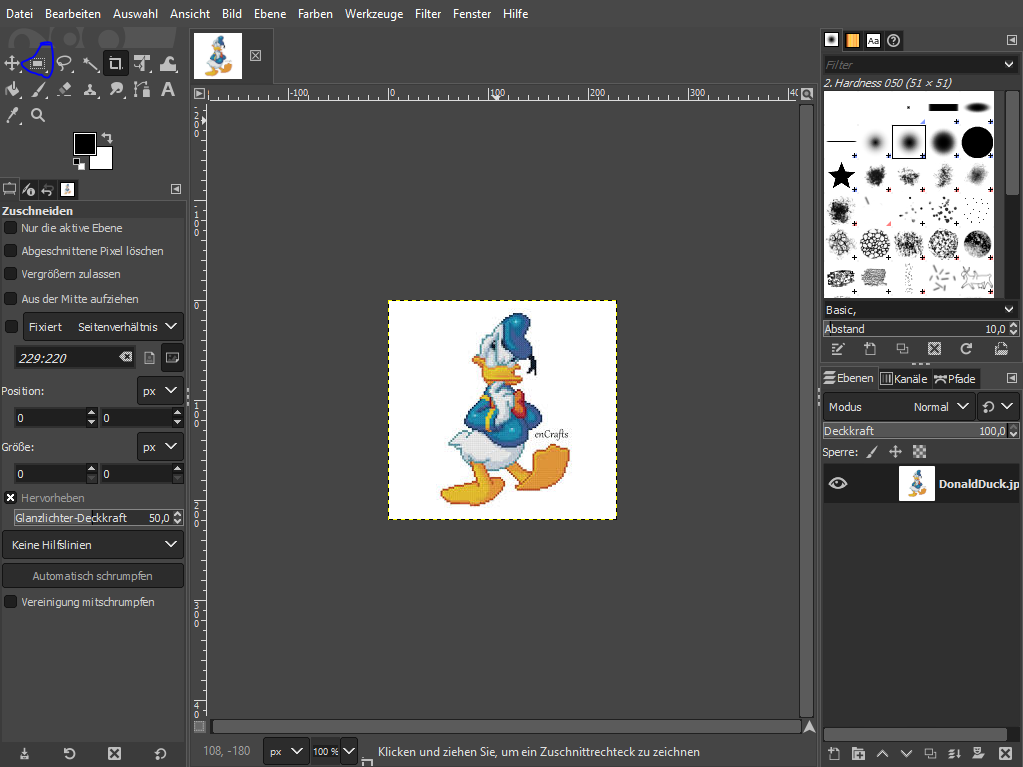1023x767 pixels.
Task: Open the 'Keine Hilfslinien' dropdown
Action: pos(92,545)
